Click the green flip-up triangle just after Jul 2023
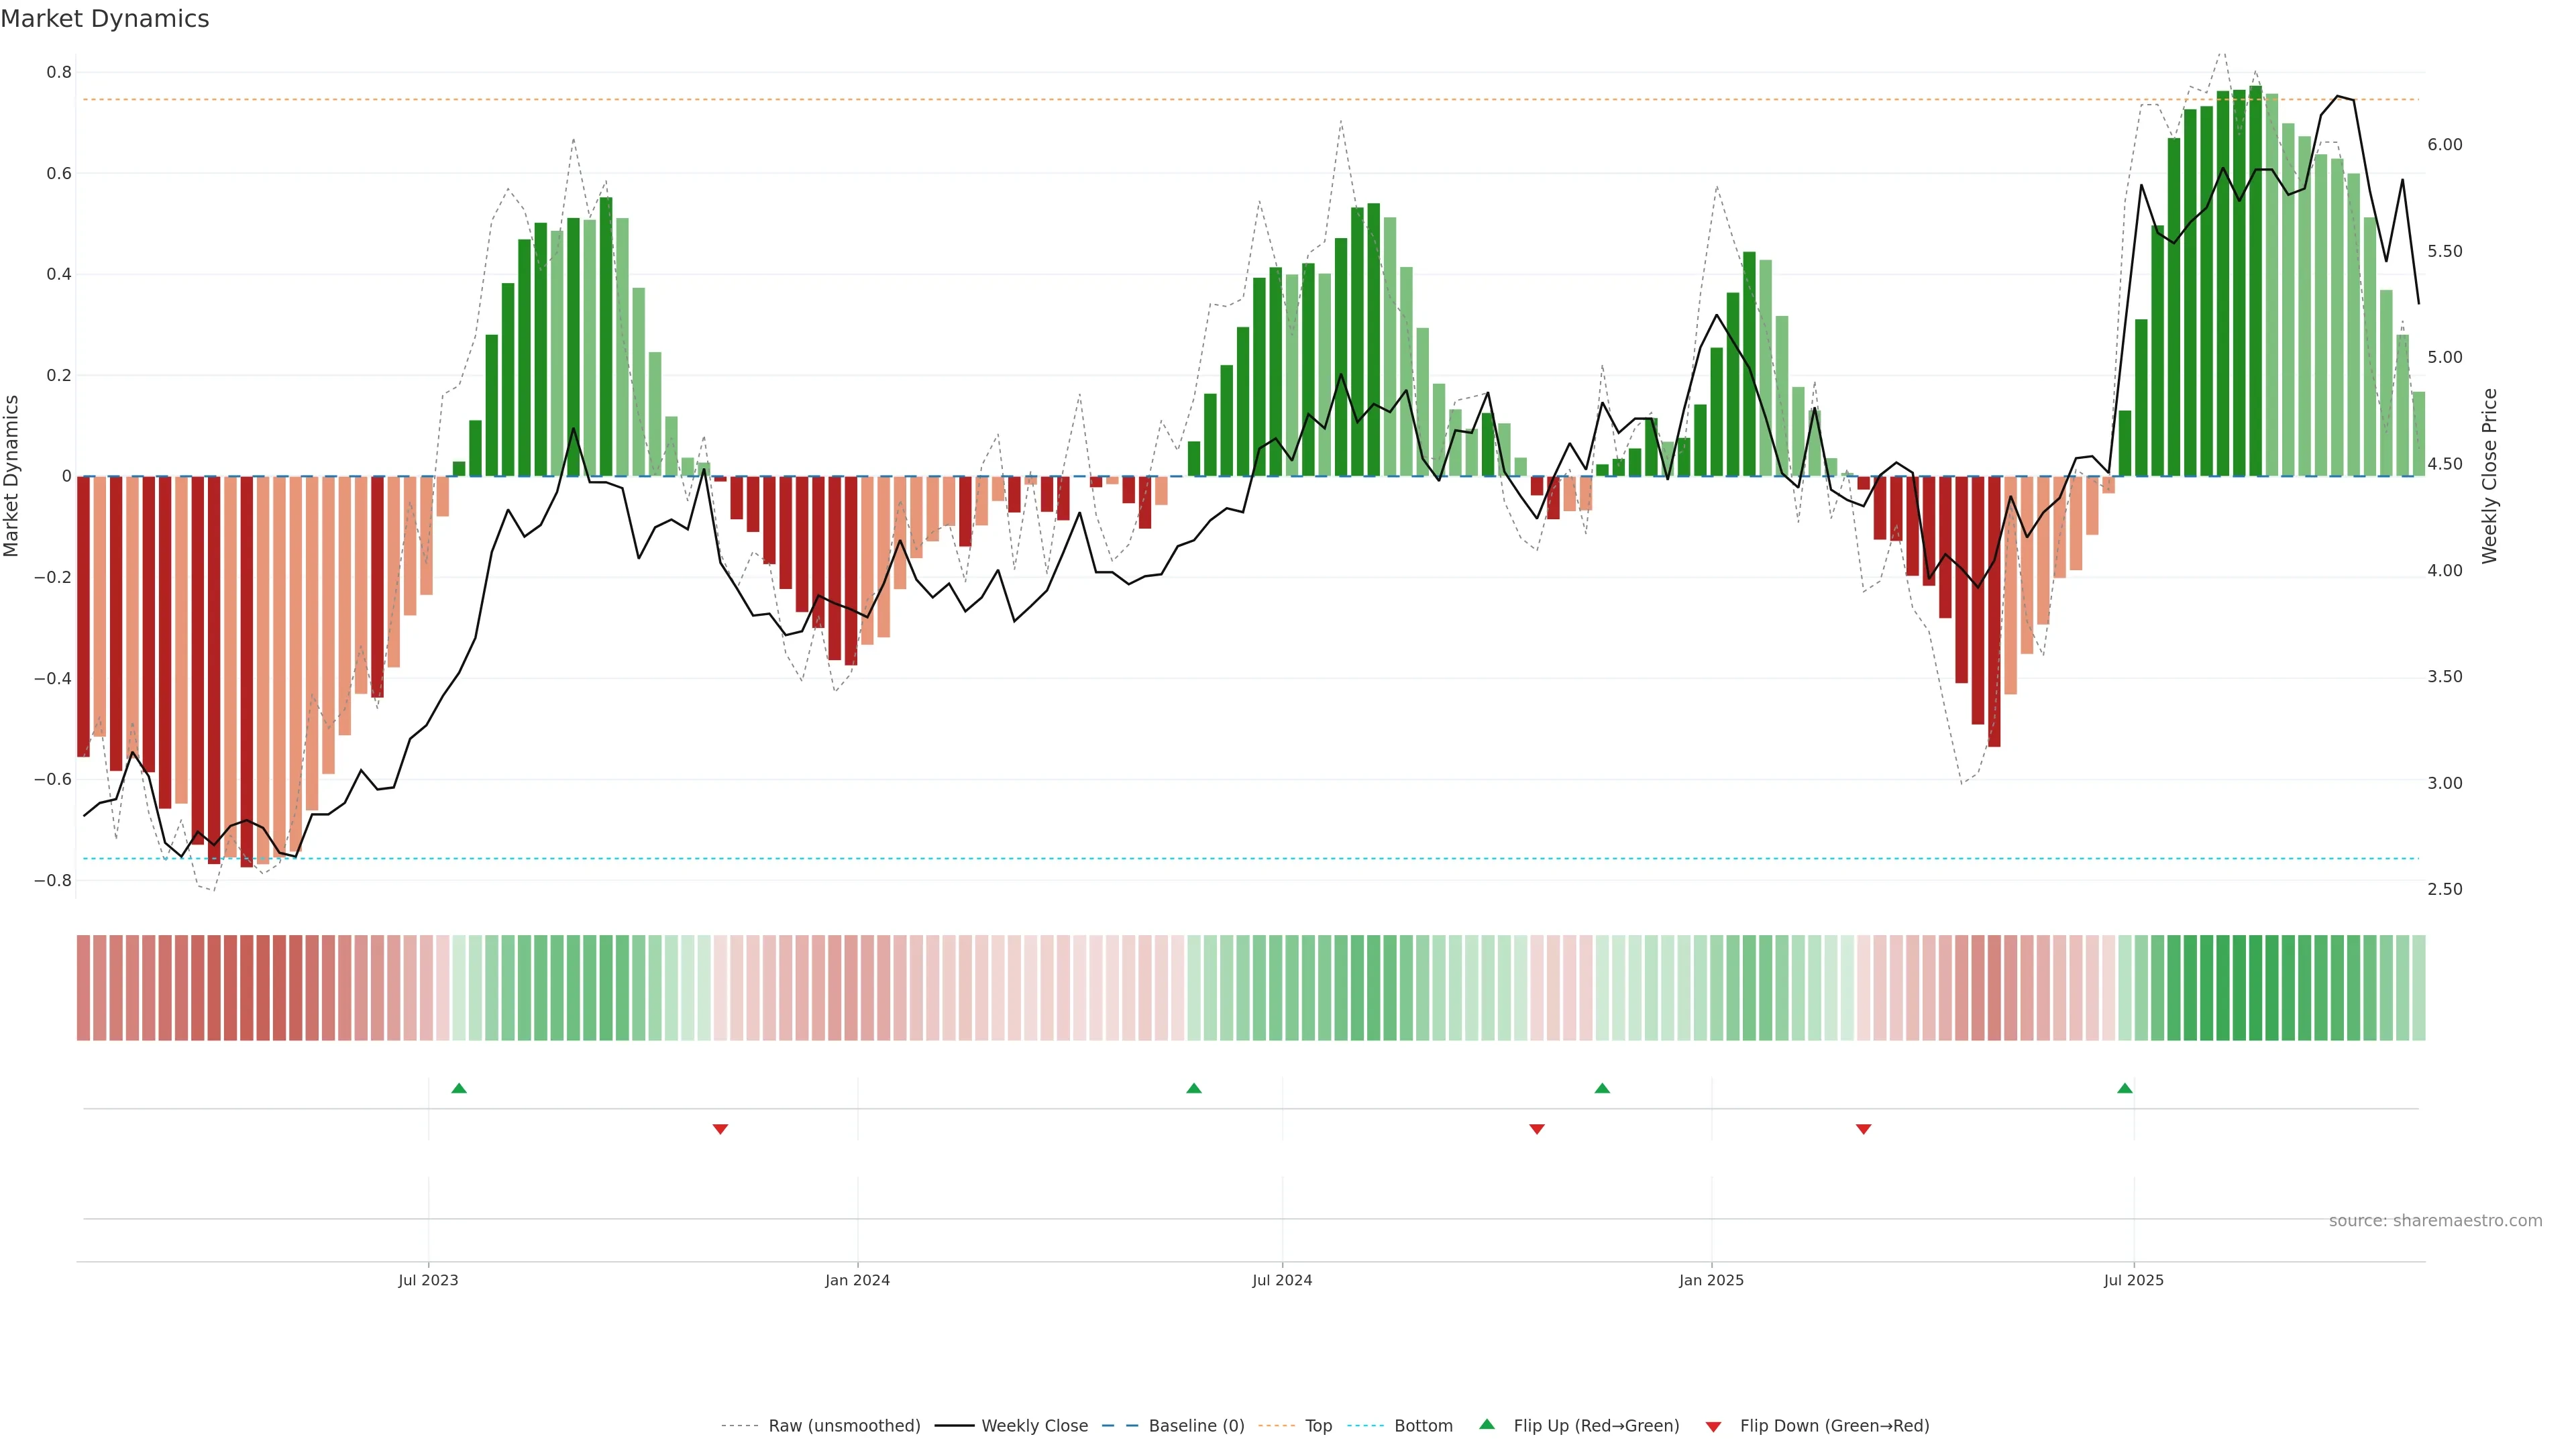 (x=459, y=1088)
